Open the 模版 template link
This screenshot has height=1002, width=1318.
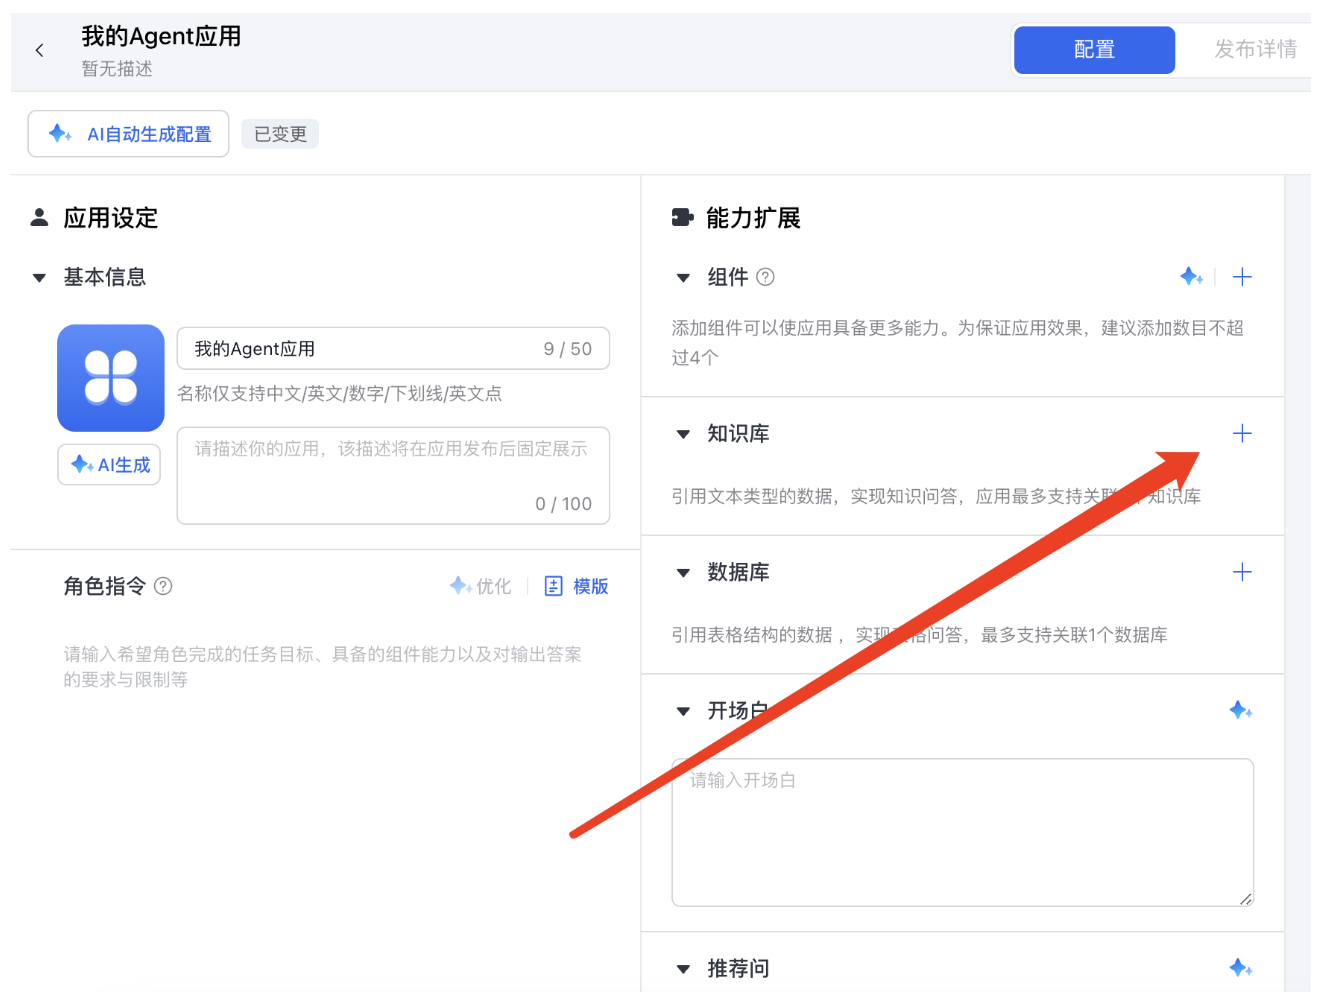click(576, 586)
